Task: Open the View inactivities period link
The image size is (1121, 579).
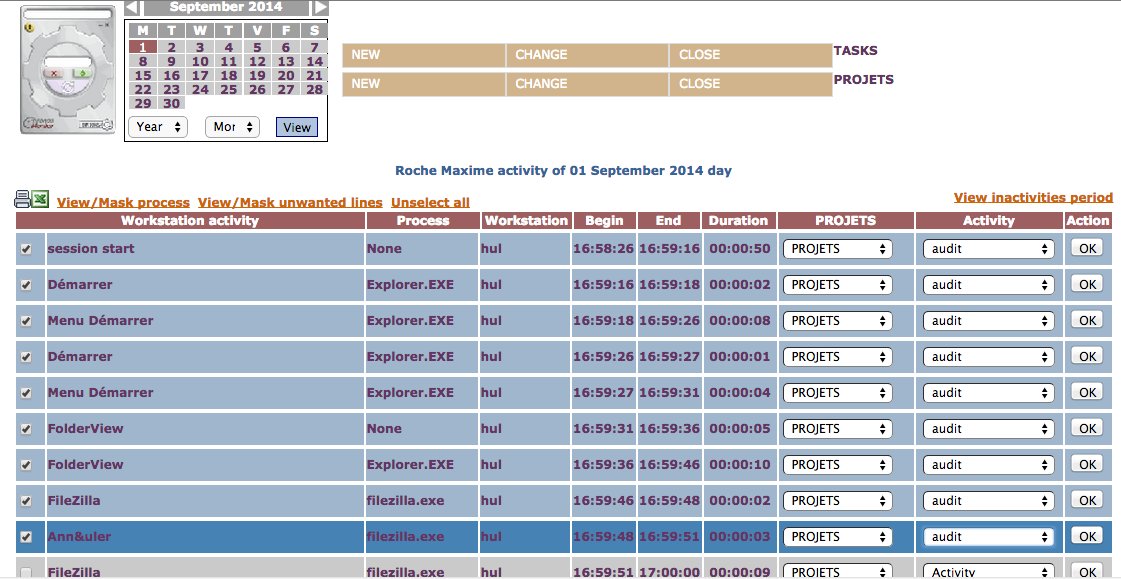Action: [1033, 197]
